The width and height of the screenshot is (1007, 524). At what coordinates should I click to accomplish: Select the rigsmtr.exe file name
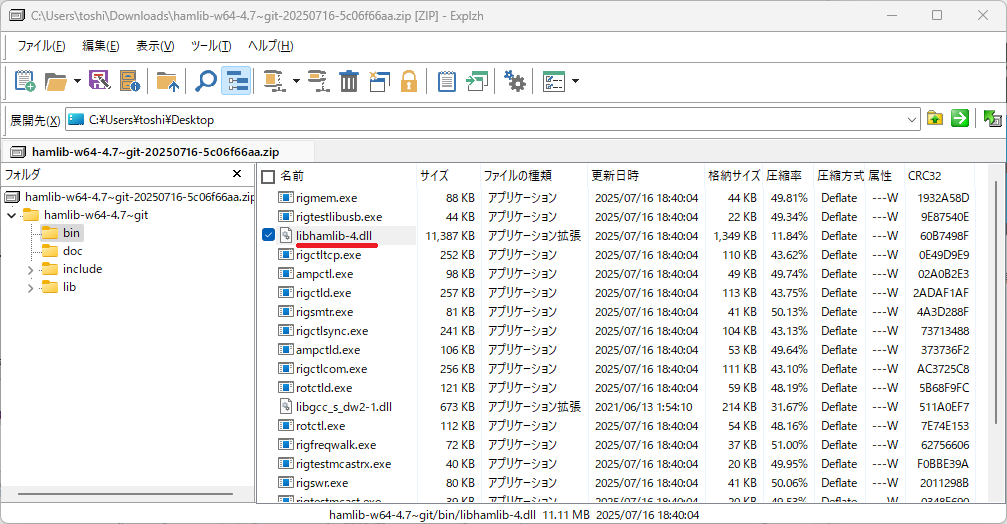click(x=324, y=312)
